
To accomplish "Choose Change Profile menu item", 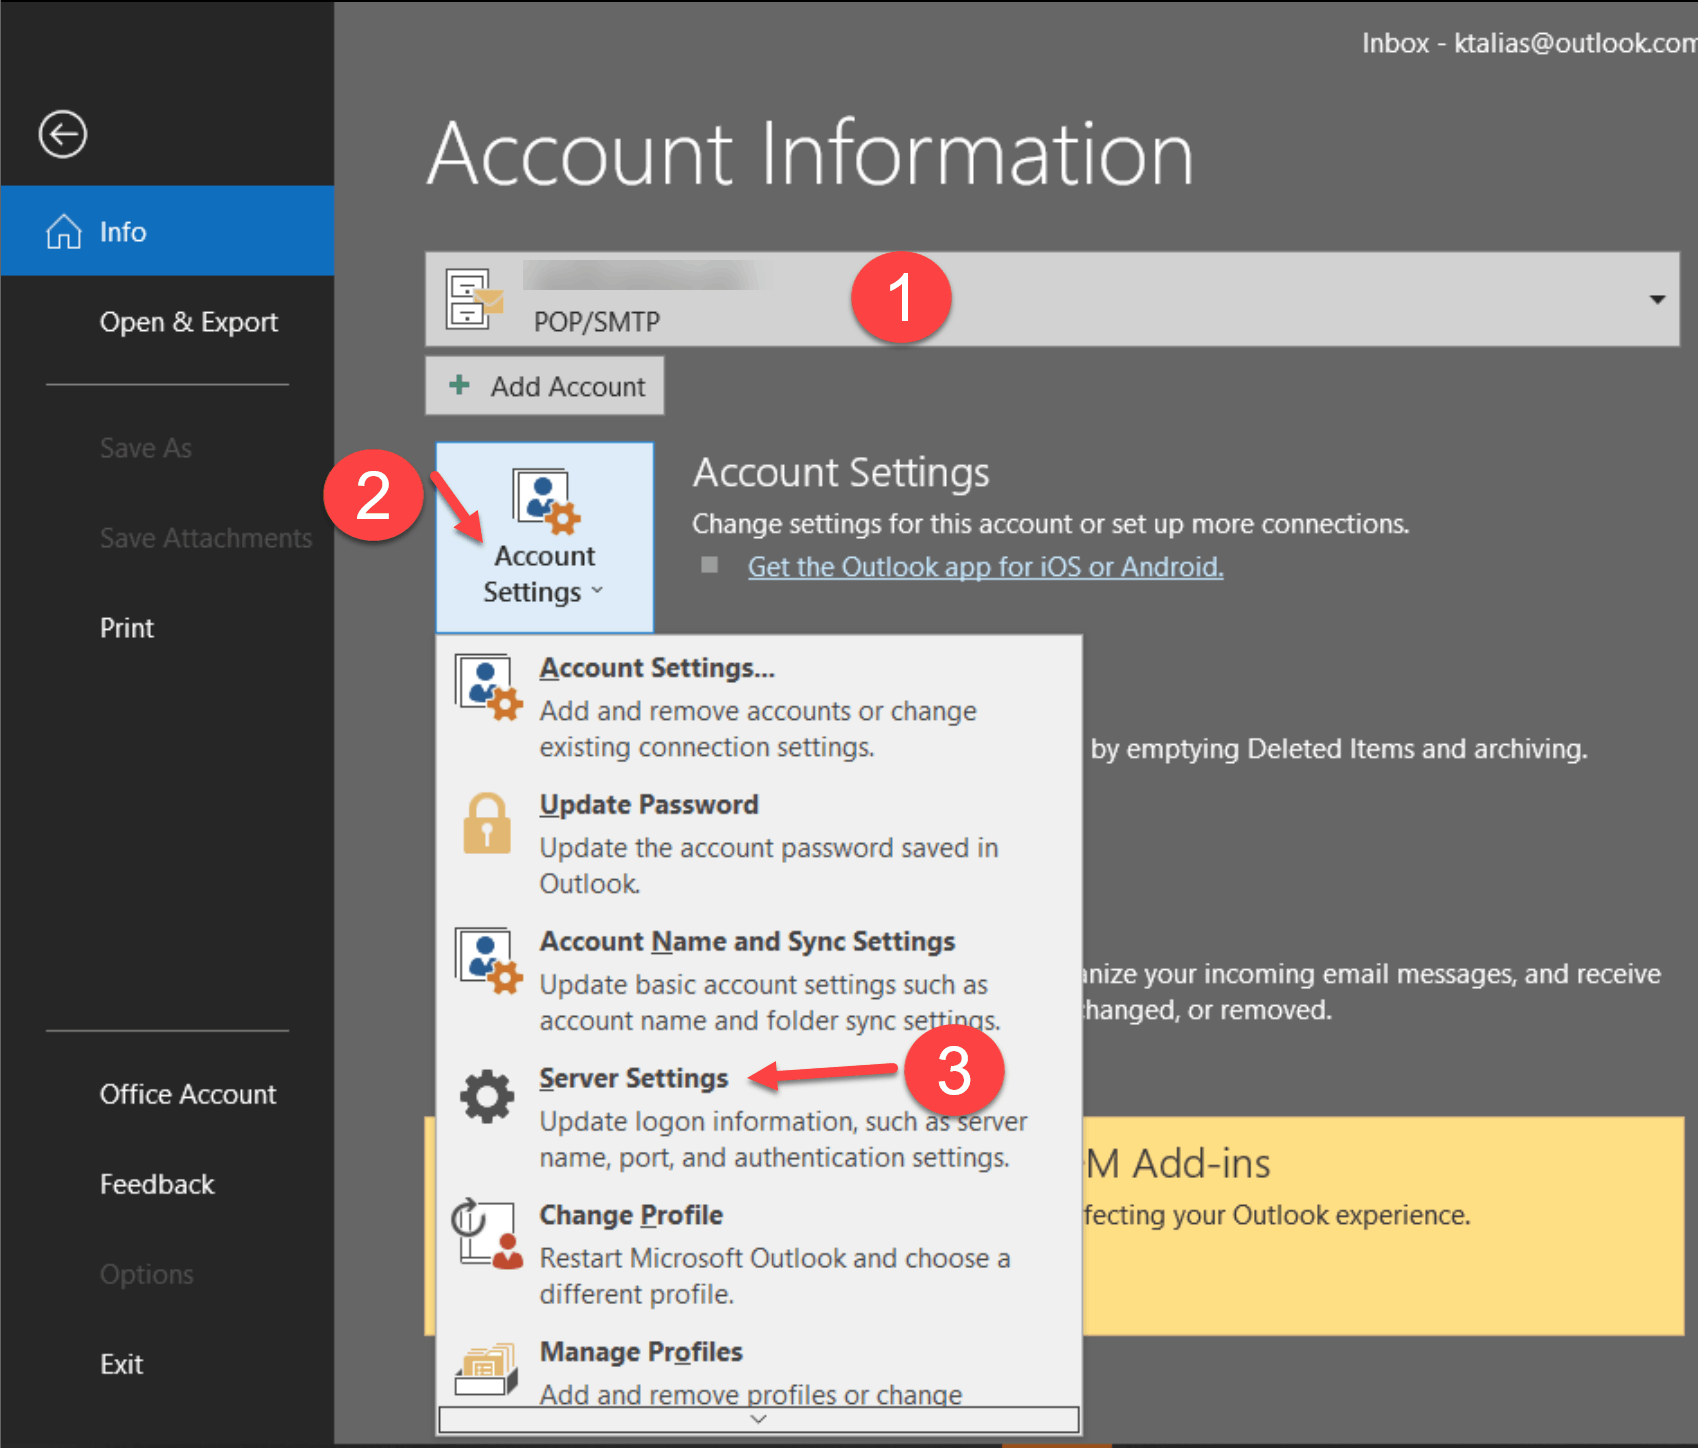I will point(759,1254).
